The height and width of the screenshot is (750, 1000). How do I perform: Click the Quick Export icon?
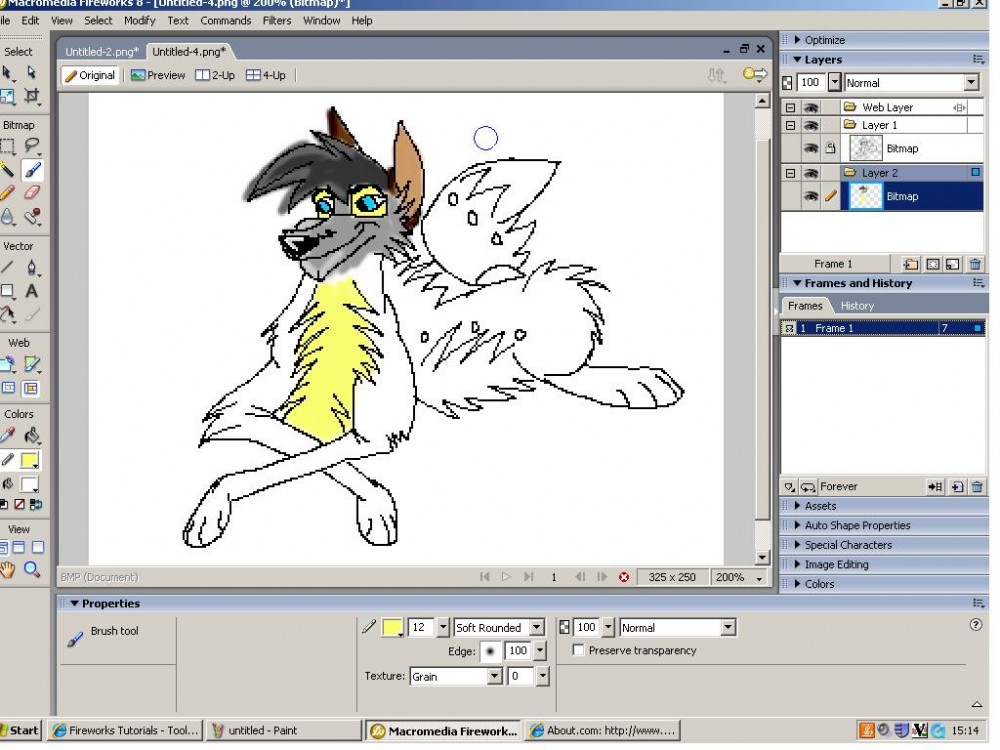(x=755, y=75)
